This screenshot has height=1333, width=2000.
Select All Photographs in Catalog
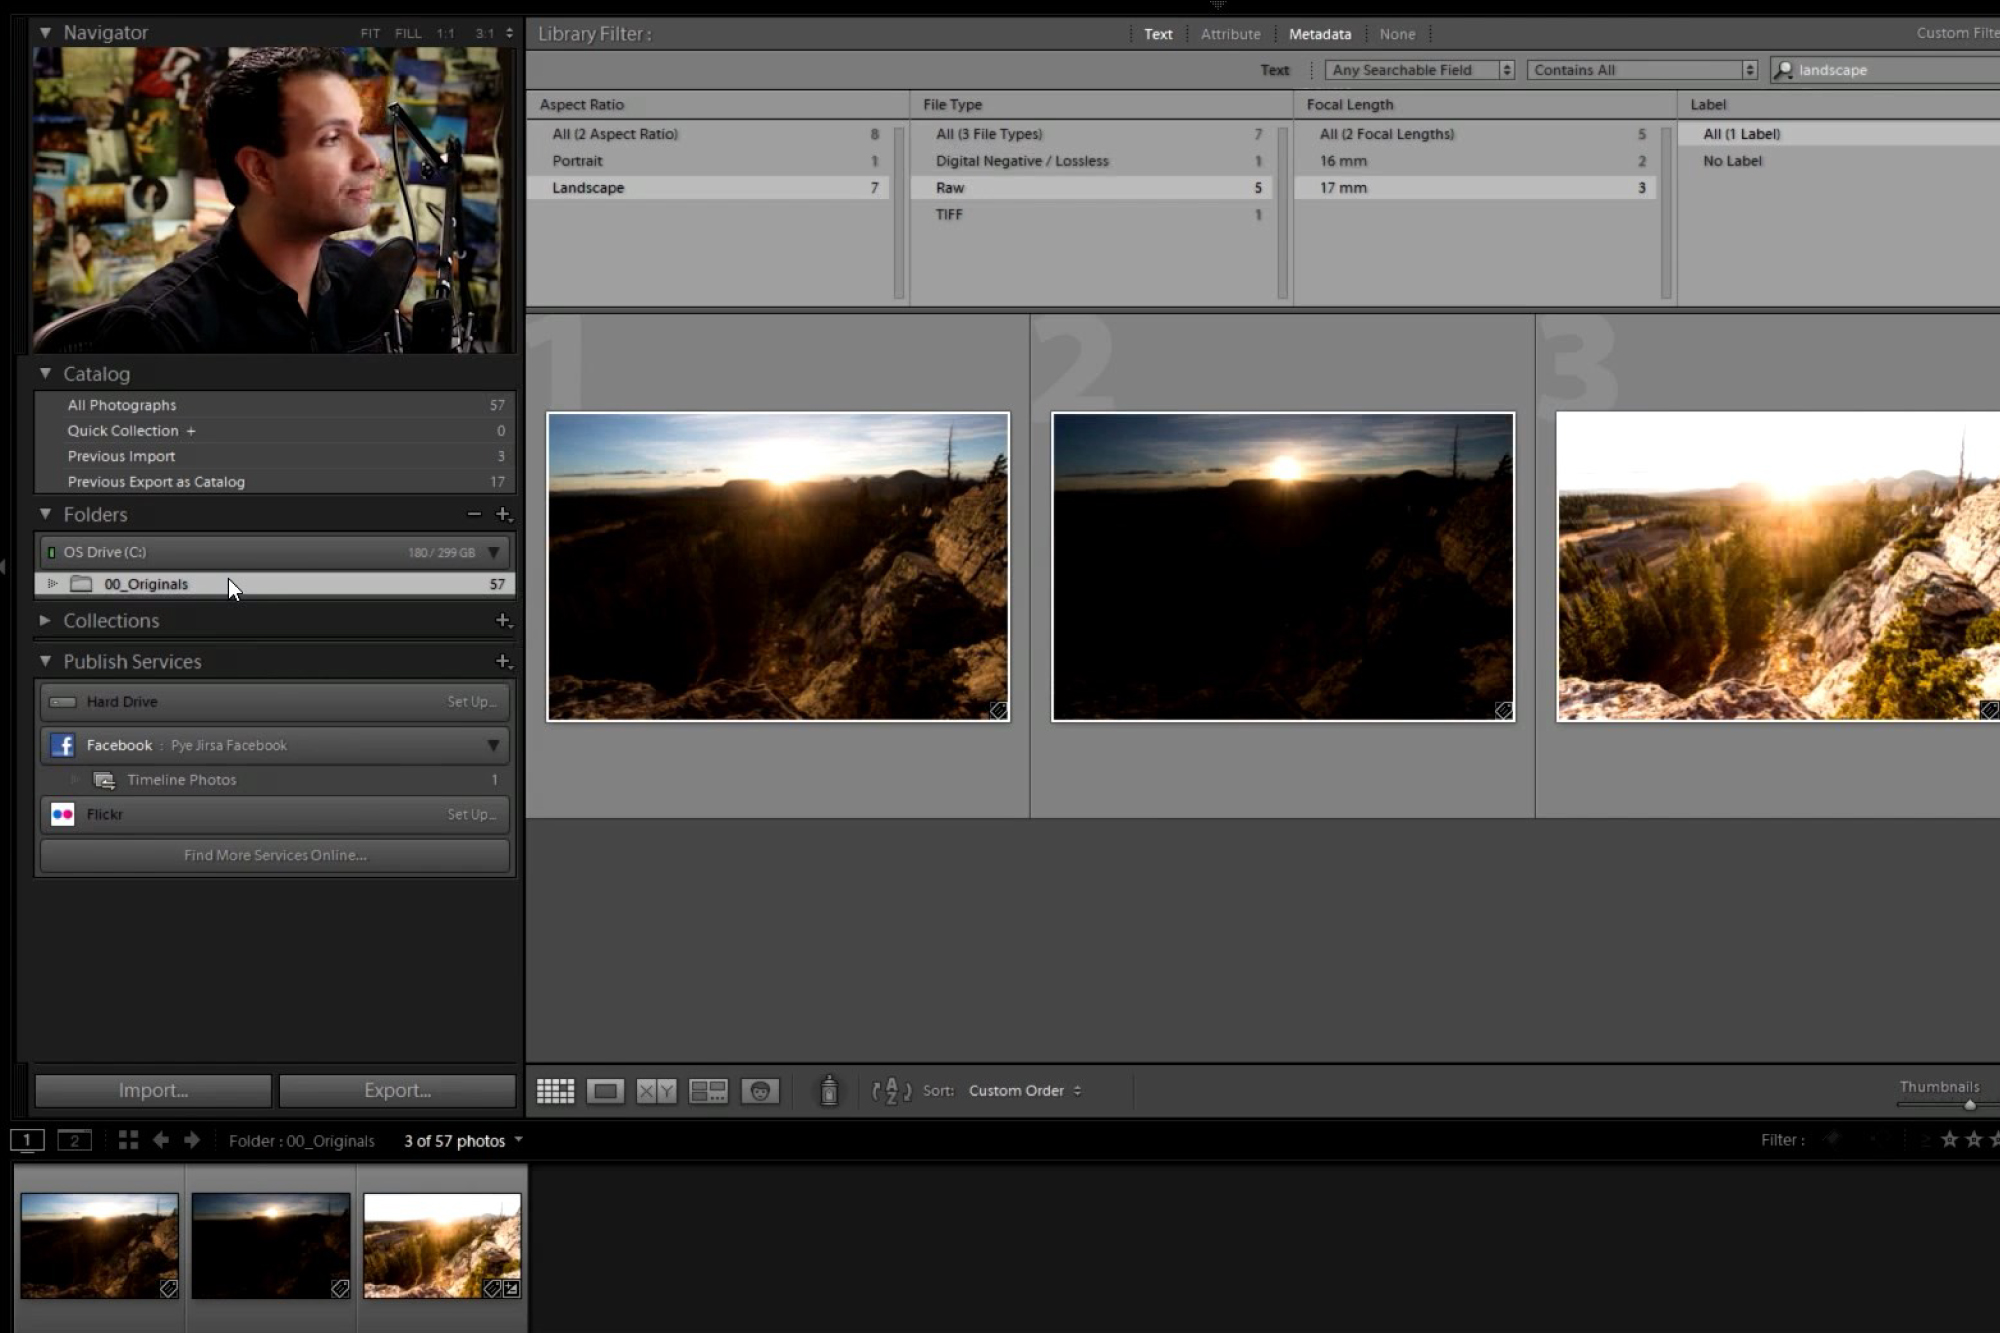coord(275,405)
